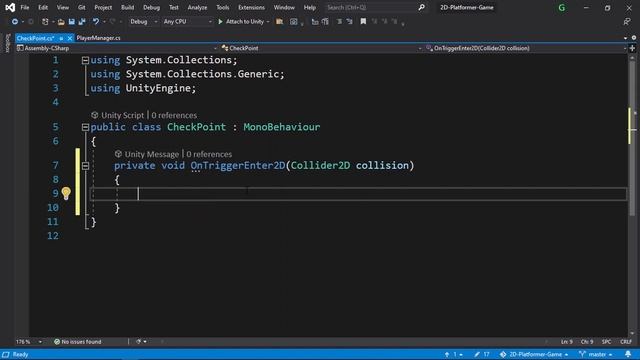640x360 pixels.
Task: Click the 0 references link above CheckPoint class
Action: tap(174, 116)
